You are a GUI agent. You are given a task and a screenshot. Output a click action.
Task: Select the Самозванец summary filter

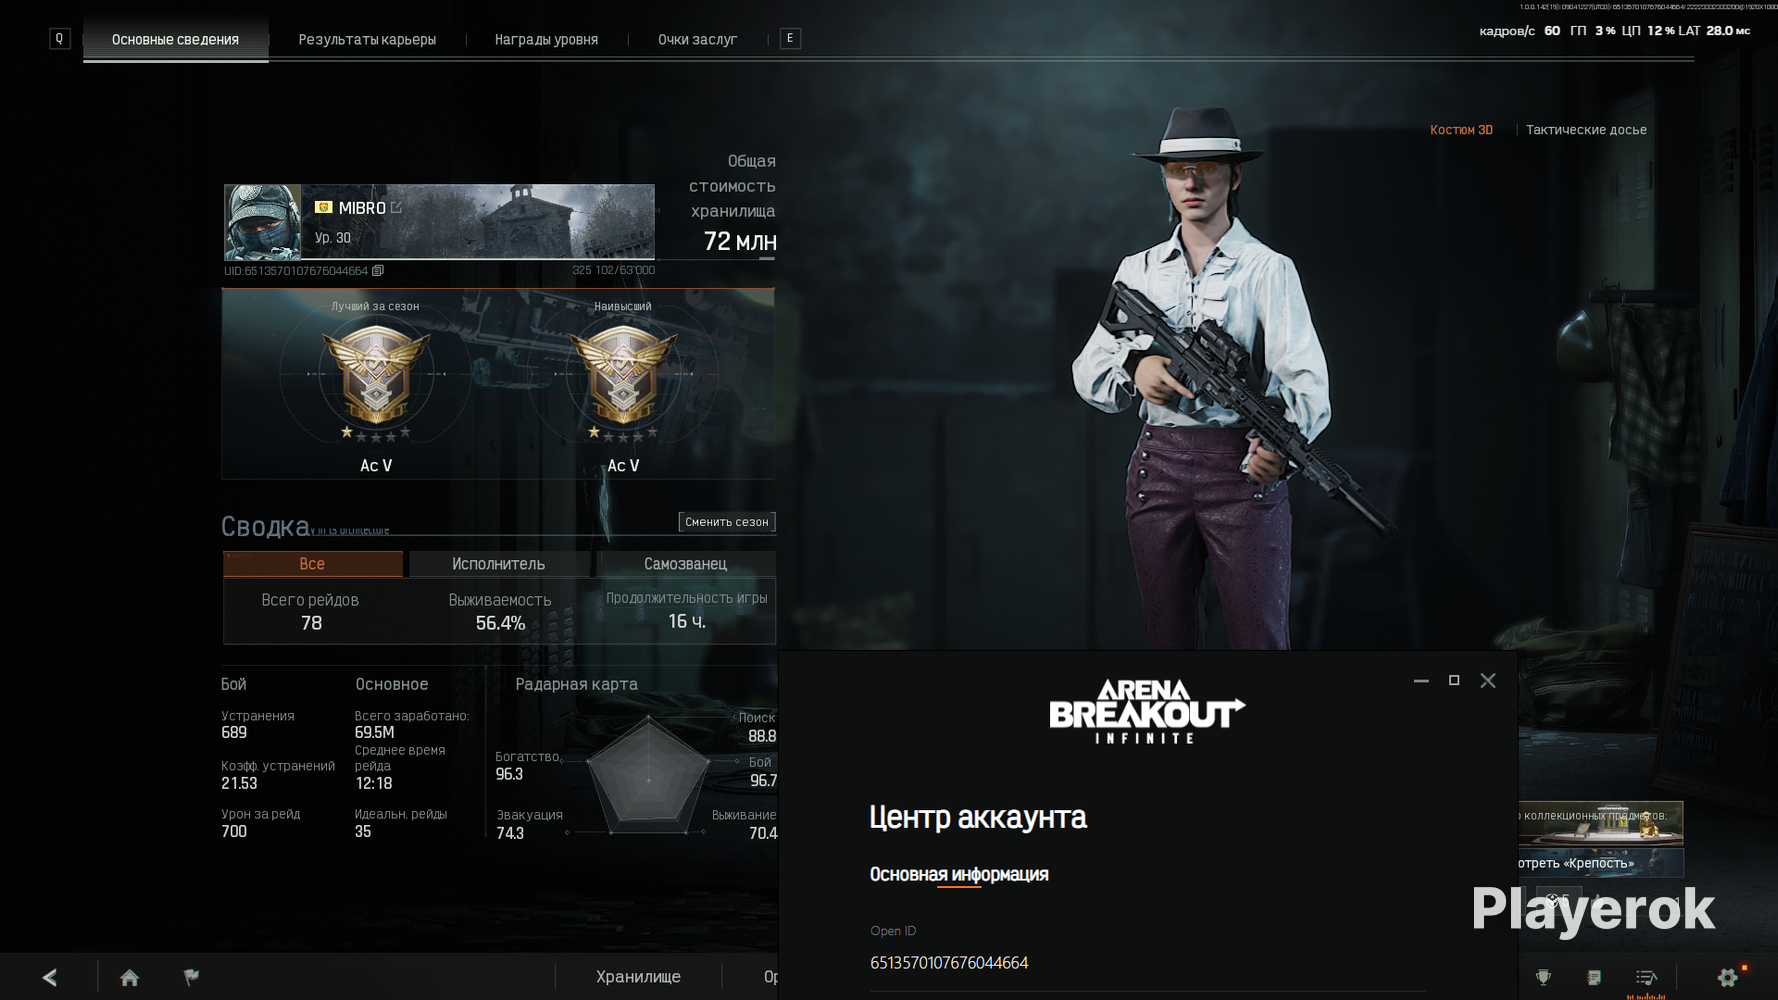coord(685,564)
